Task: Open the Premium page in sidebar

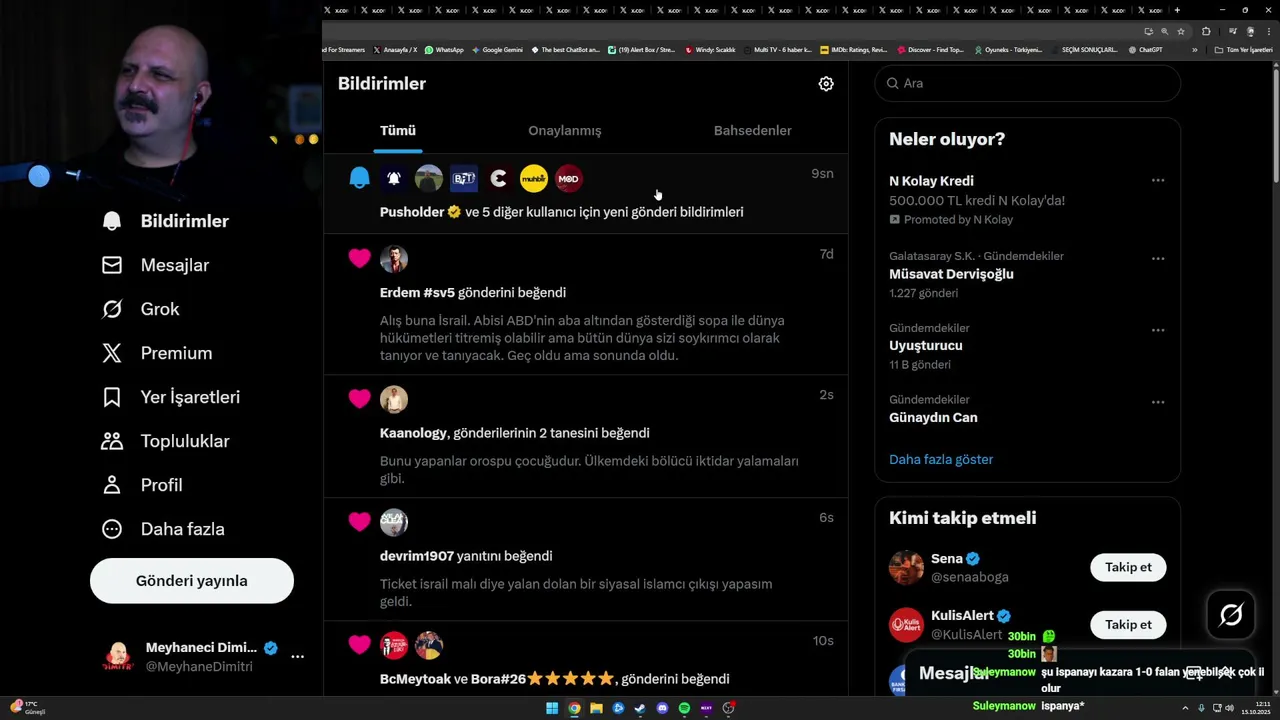Action: [157, 353]
